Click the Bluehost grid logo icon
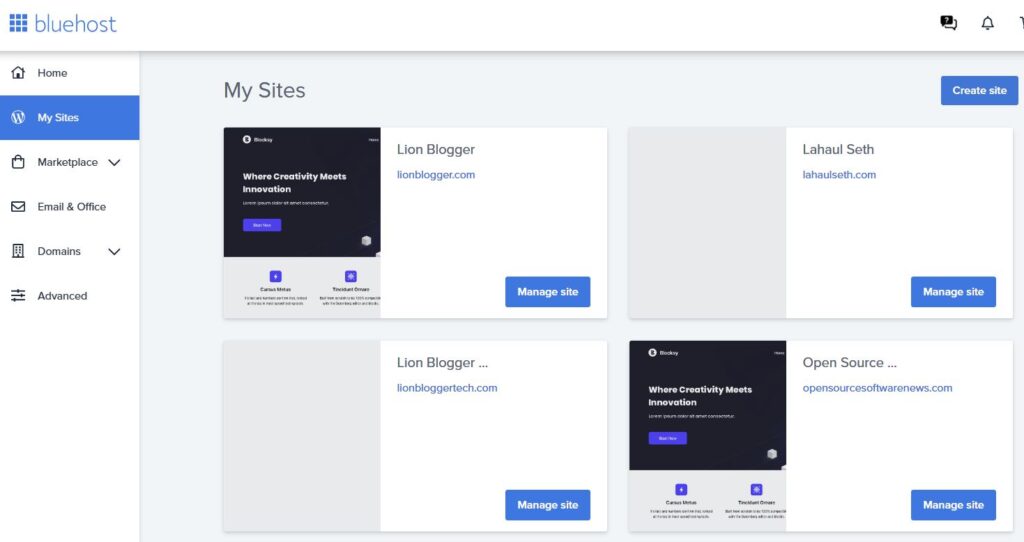The image size is (1024, 542). 18,23
